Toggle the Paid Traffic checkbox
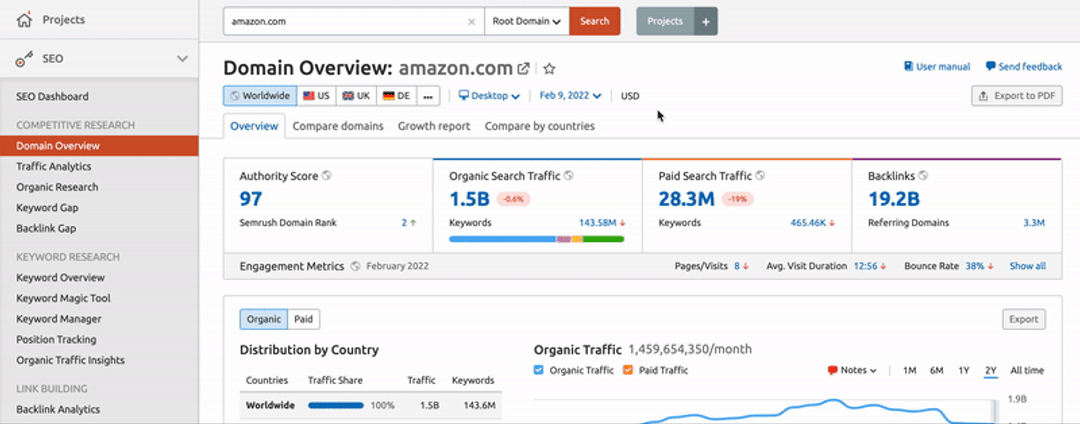 tap(627, 370)
